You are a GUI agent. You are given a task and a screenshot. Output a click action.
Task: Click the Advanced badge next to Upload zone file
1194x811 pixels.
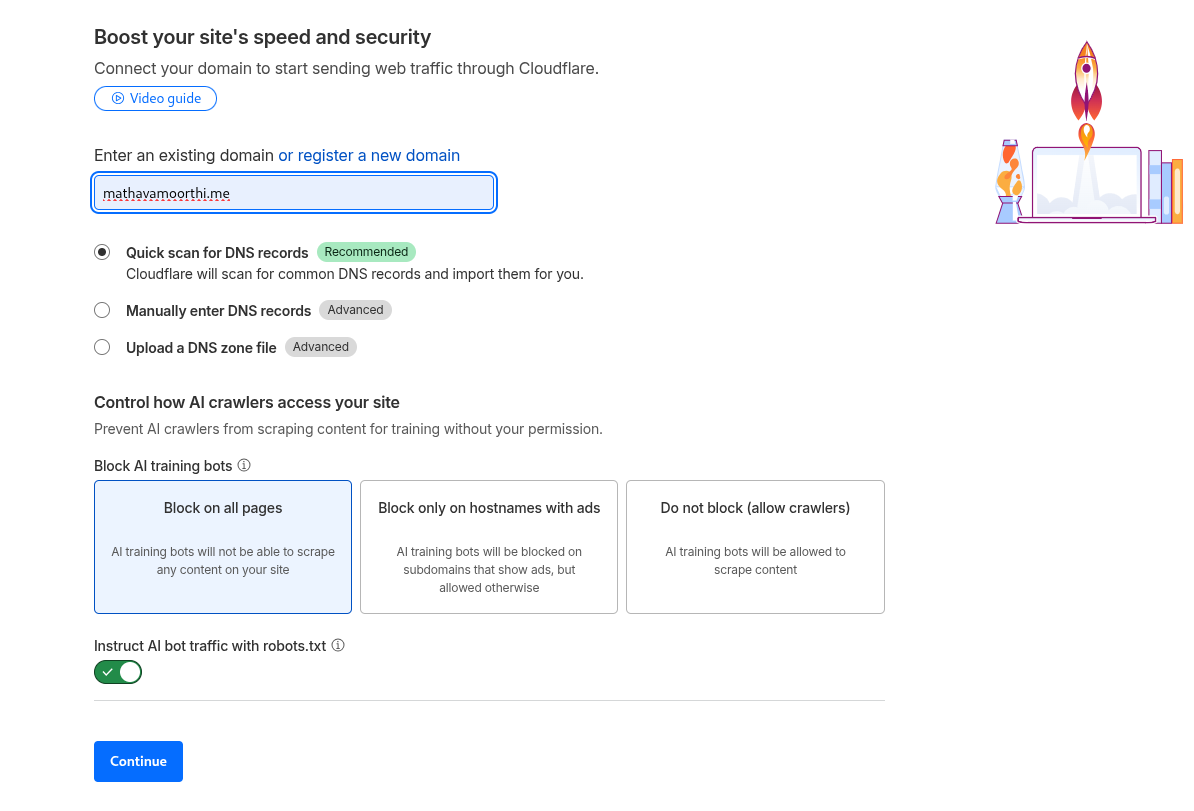pos(321,347)
